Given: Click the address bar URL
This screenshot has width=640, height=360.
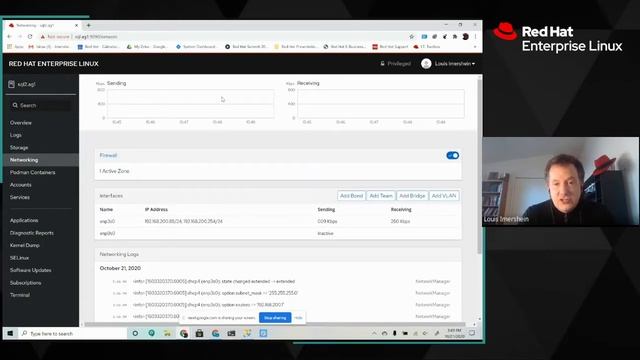Looking at the screenshot, I should tap(96, 36).
